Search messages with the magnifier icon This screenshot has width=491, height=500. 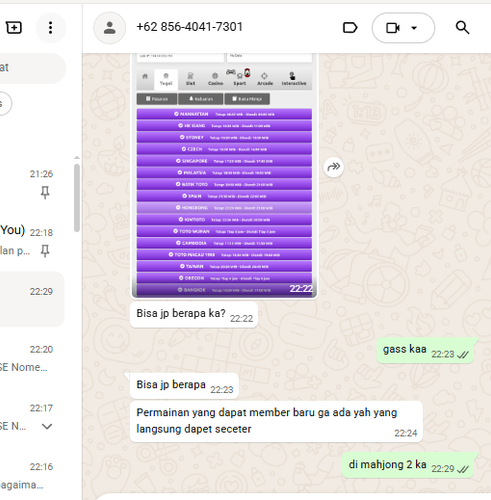point(462,27)
